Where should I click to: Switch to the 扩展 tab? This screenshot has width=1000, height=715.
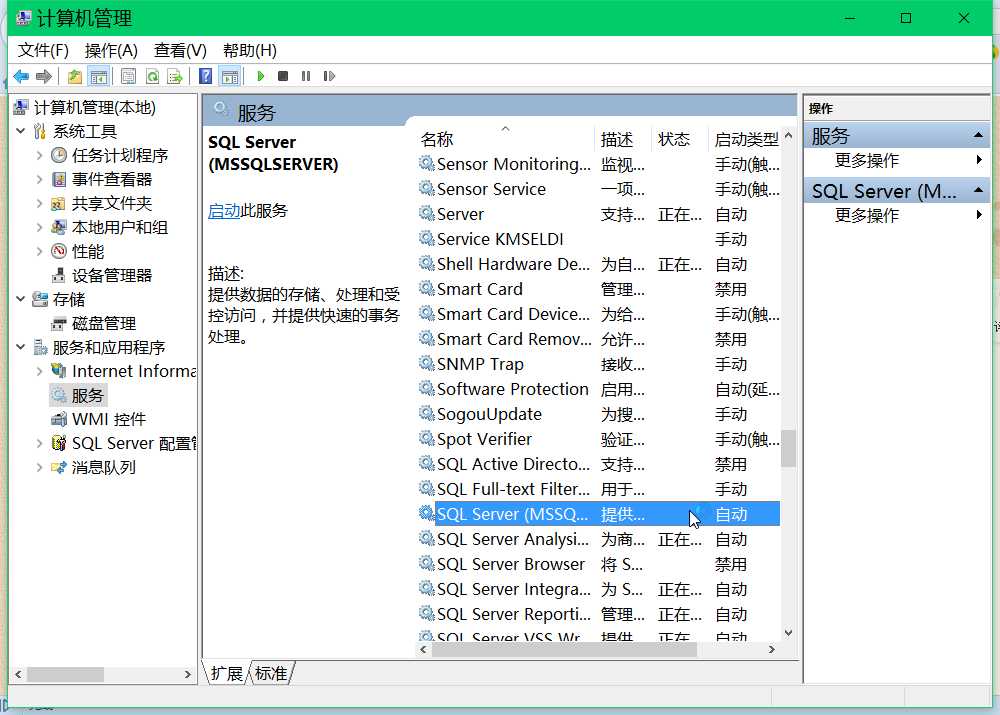pos(226,674)
